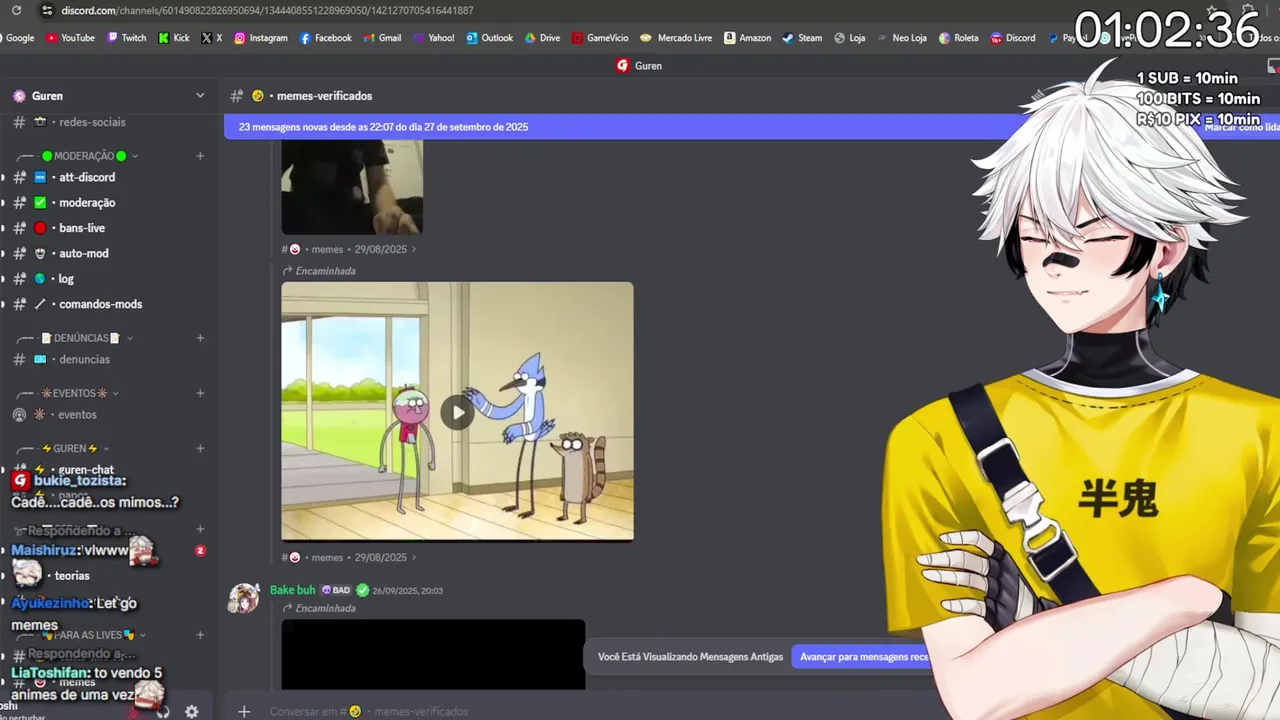
Task: Open the Instagram bookmark
Action: 260,38
